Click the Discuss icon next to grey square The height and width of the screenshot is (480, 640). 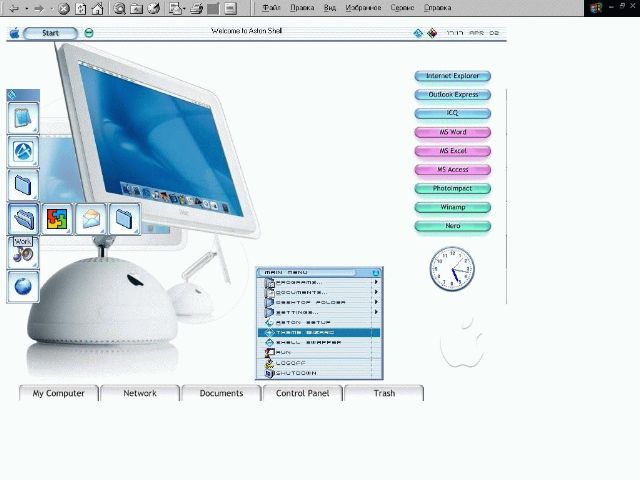[x=231, y=9]
